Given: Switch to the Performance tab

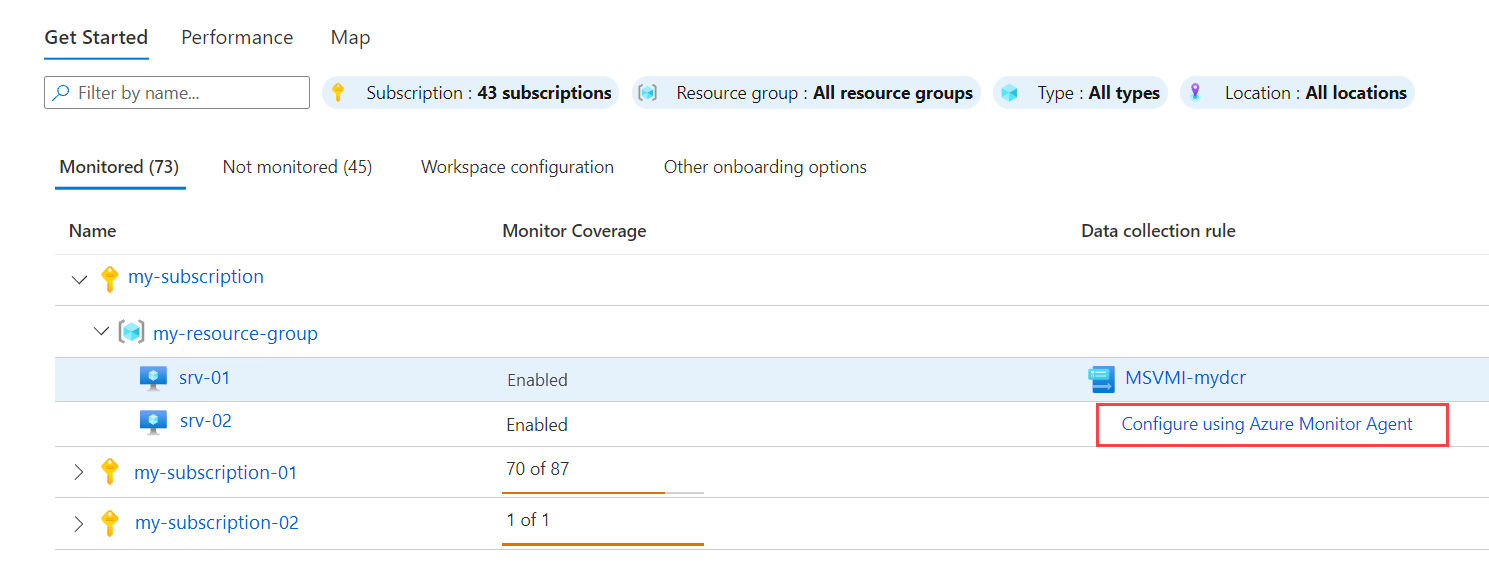Looking at the screenshot, I should (x=237, y=38).
